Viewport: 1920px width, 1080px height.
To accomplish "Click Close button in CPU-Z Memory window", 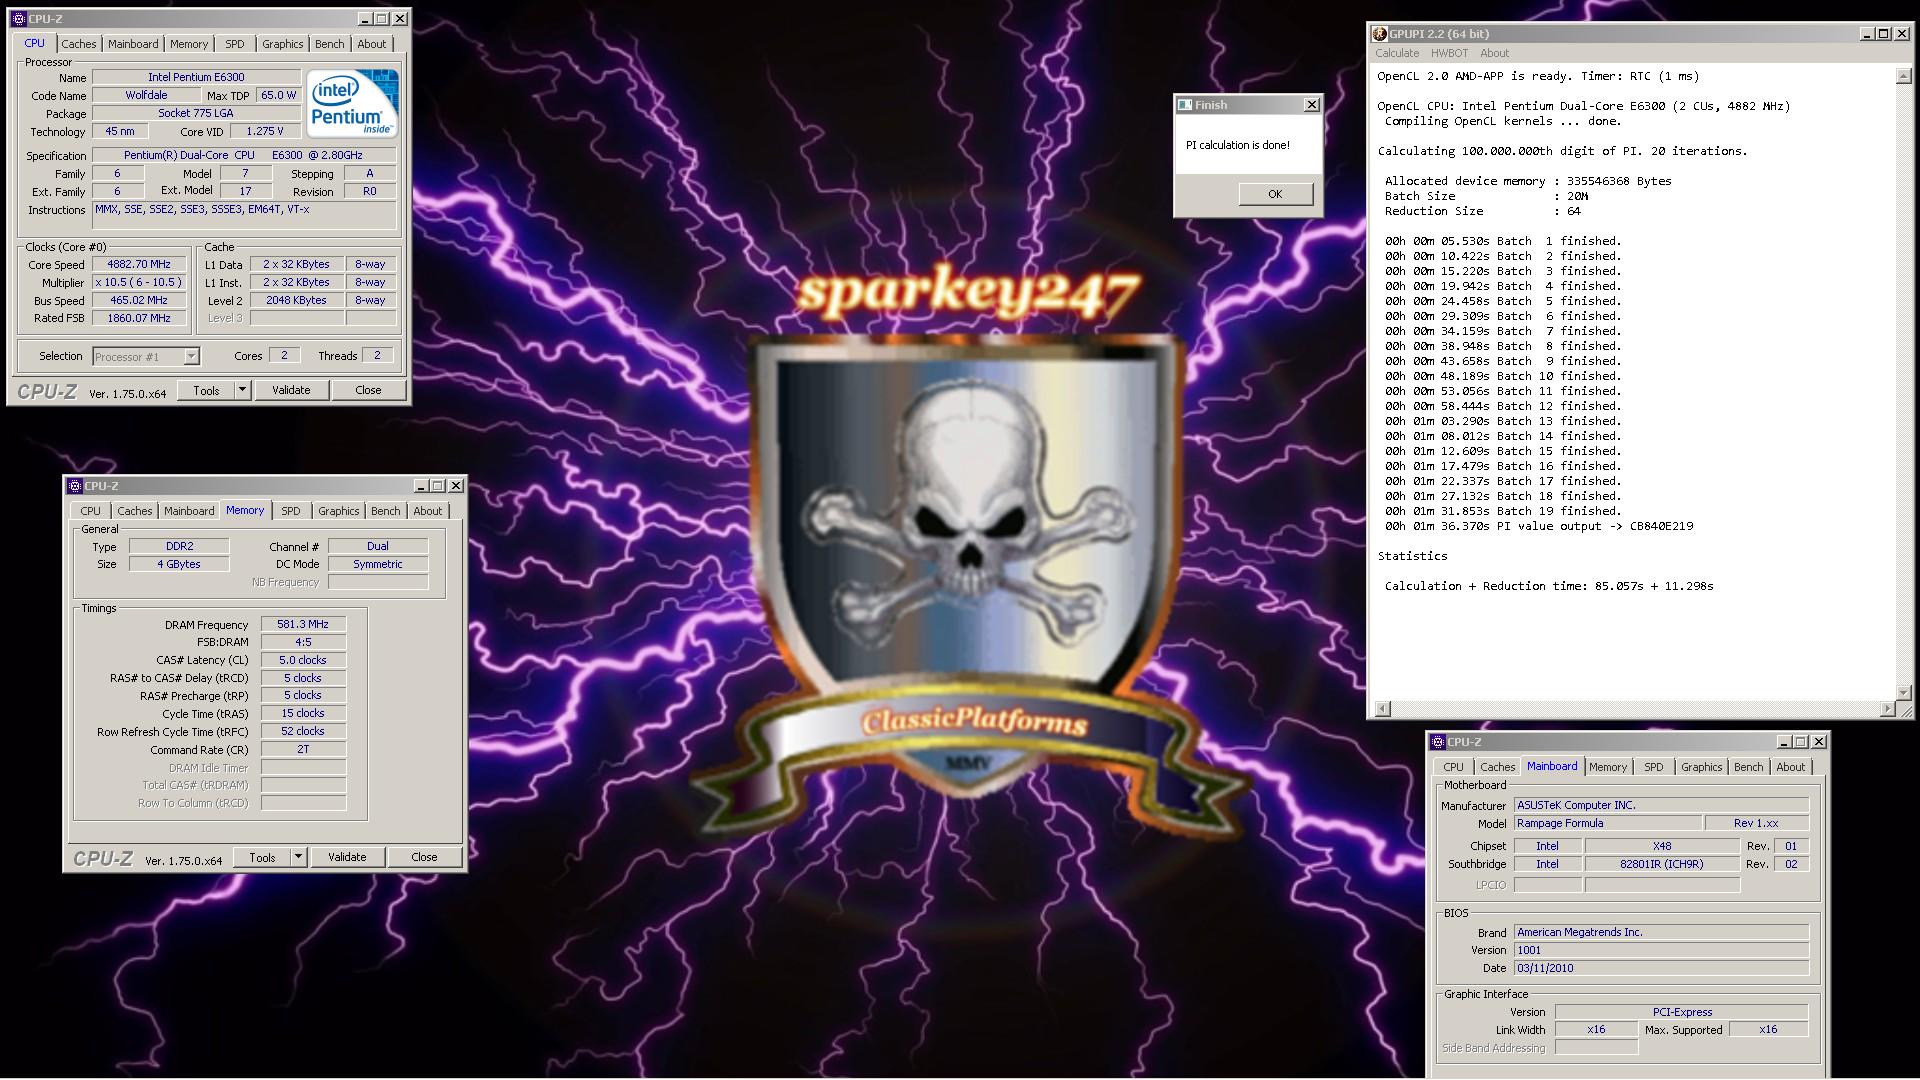I will (424, 858).
